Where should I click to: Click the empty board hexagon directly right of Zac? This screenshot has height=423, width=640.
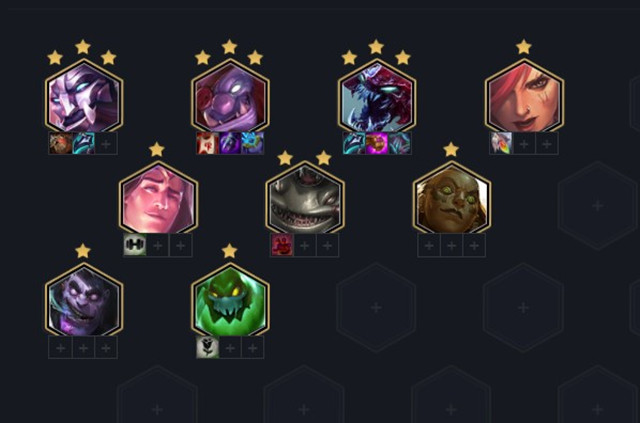pos(376,307)
